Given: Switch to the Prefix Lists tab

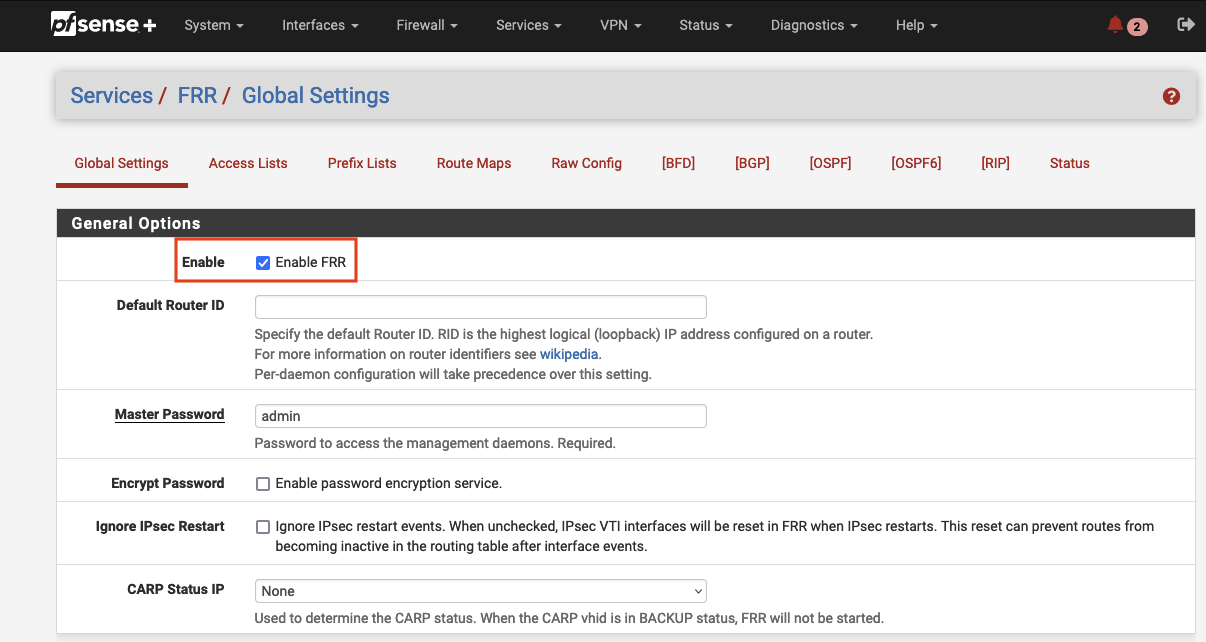Looking at the screenshot, I should click(361, 163).
